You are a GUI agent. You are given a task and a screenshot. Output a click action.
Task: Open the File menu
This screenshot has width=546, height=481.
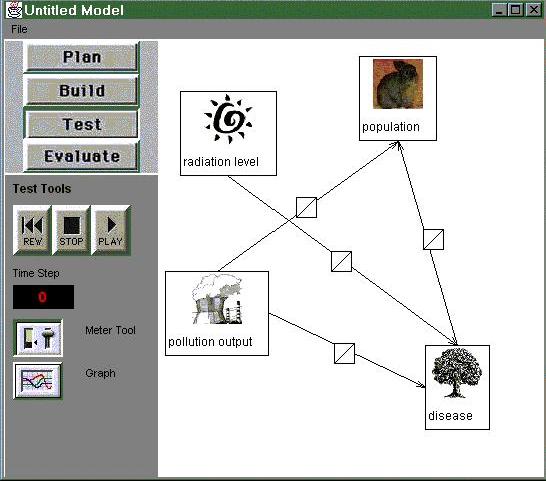click(19, 29)
